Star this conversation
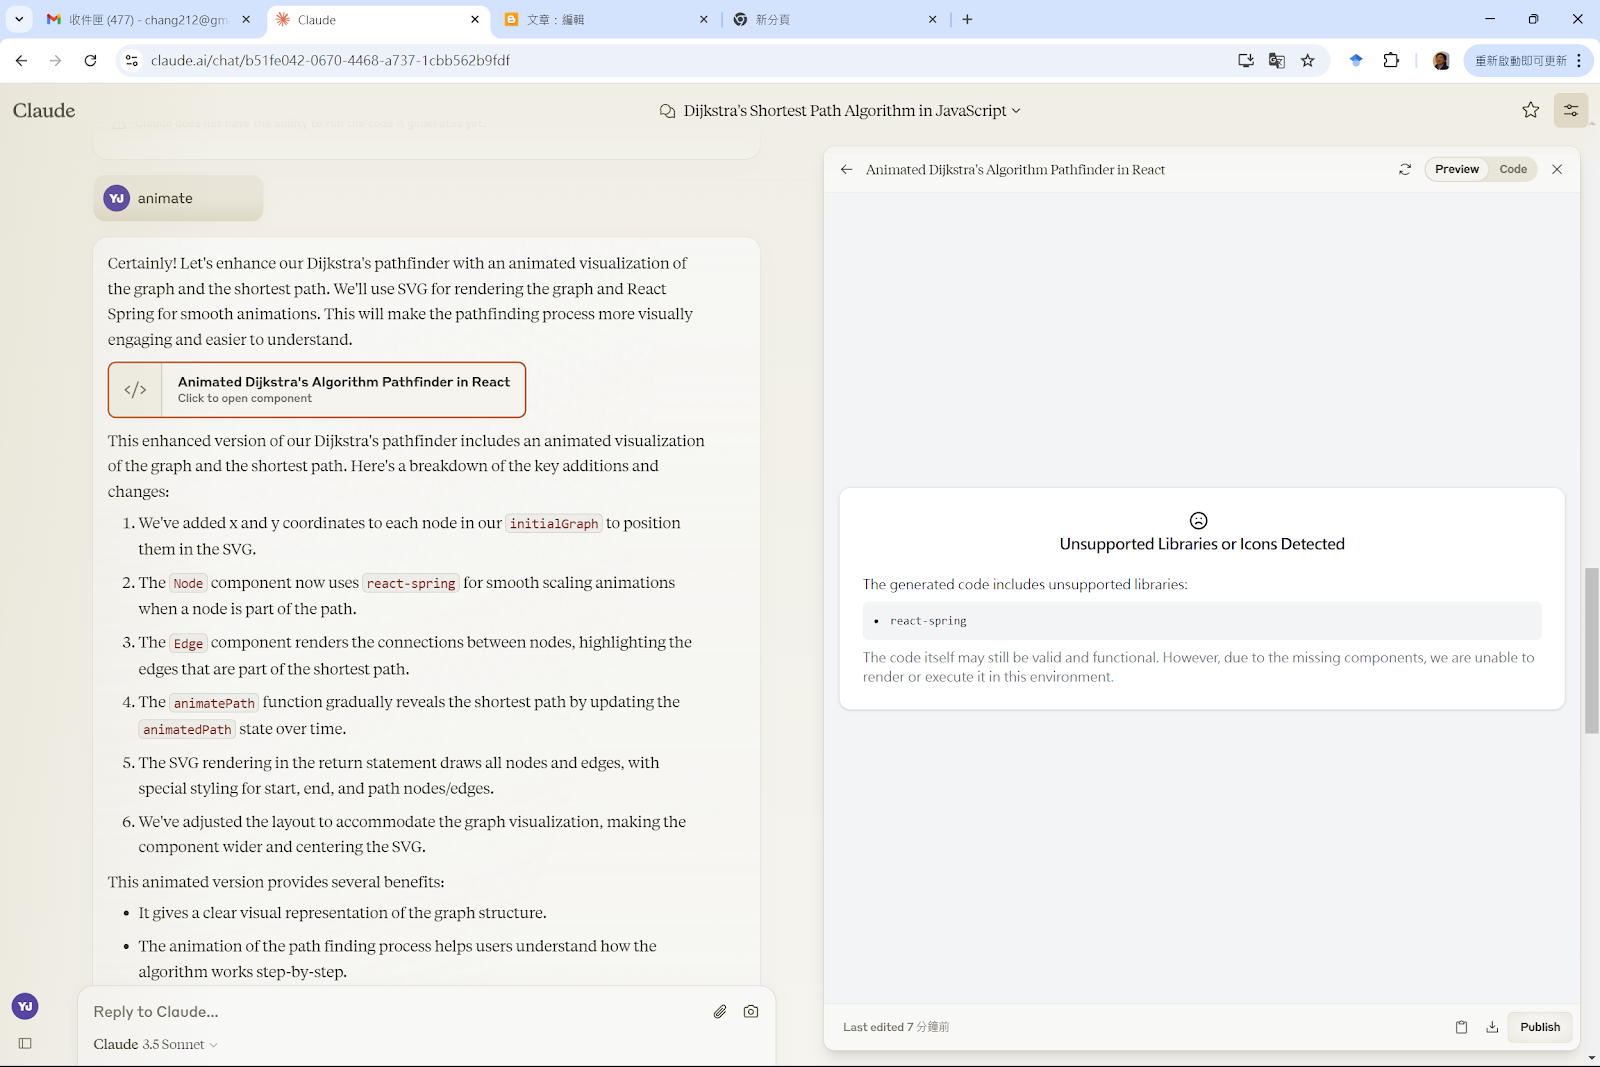 [x=1530, y=110]
